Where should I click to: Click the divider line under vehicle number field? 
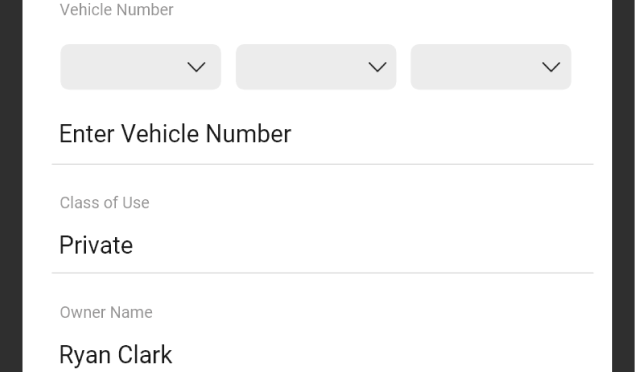coord(323,164)
